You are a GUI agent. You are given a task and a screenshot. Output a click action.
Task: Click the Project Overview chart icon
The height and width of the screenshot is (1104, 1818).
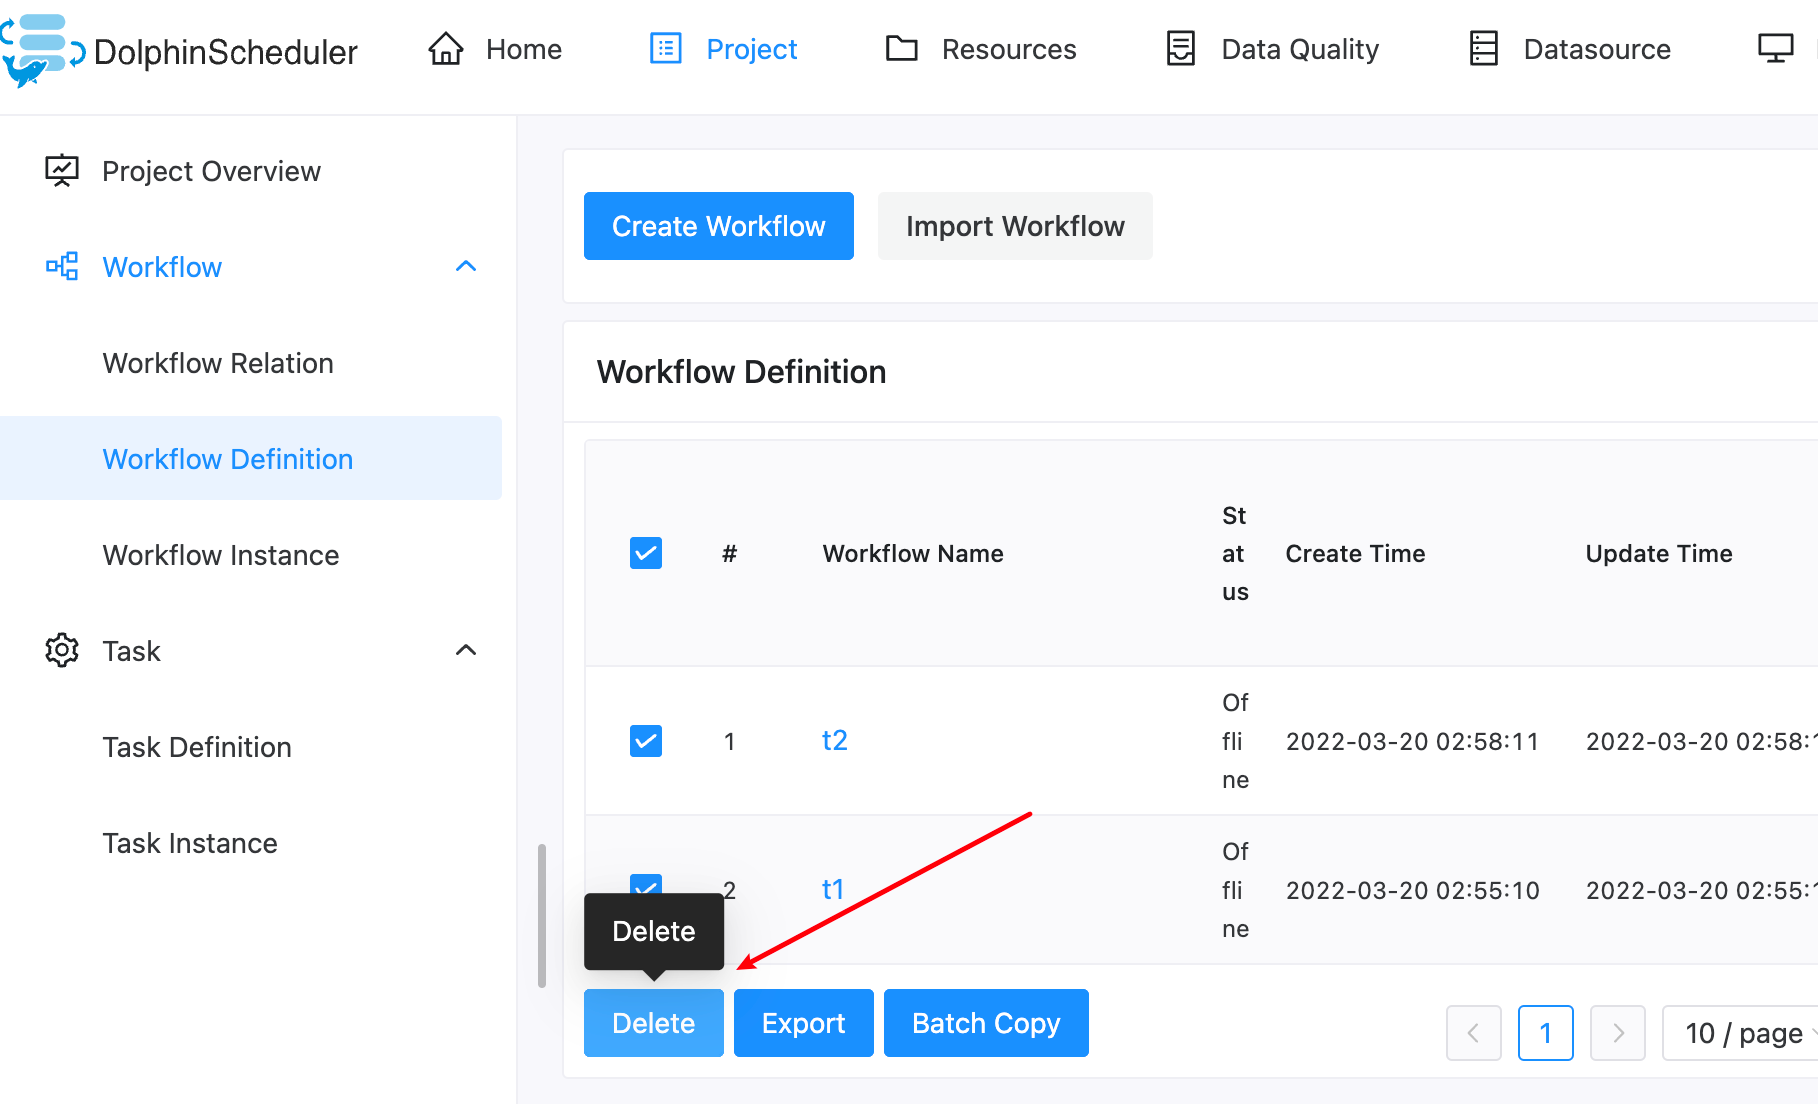(62, 171)
